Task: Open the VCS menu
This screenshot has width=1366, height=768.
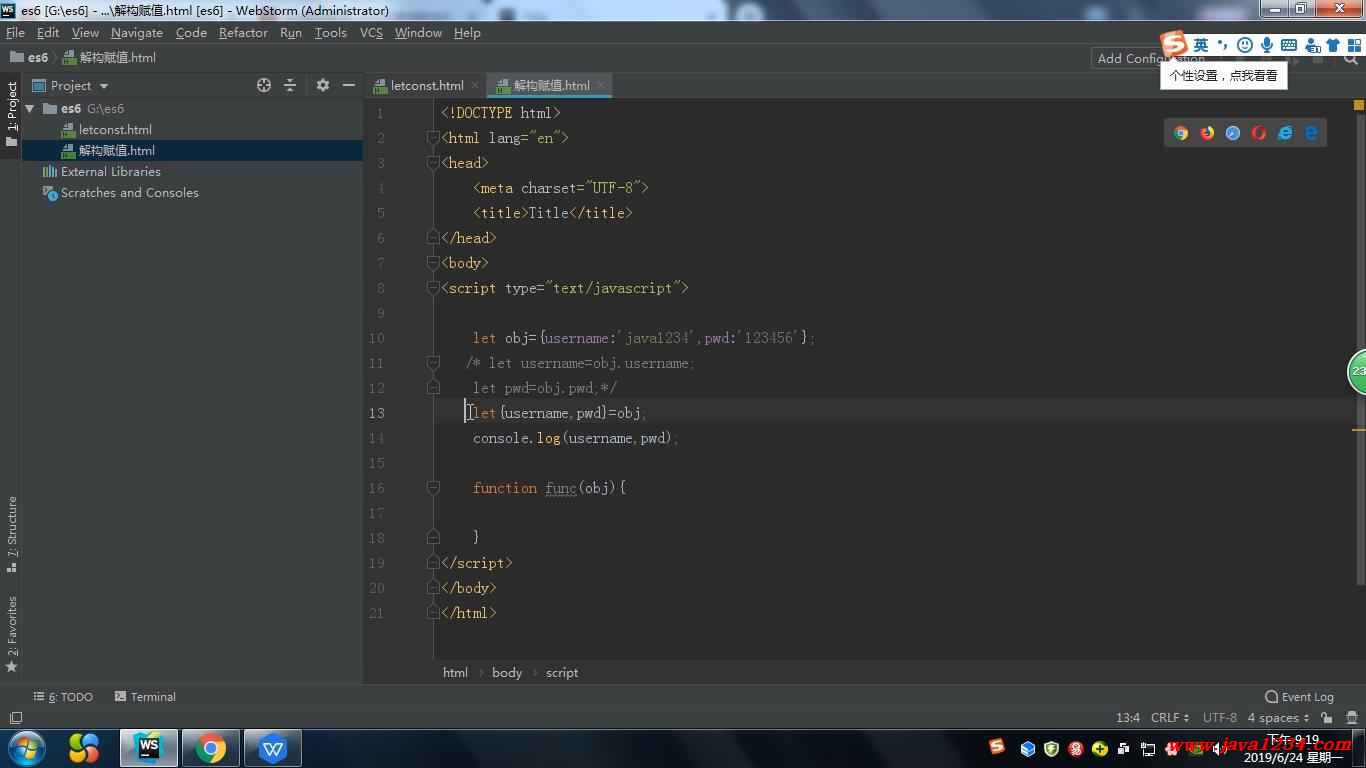Action: pos(371,32)
